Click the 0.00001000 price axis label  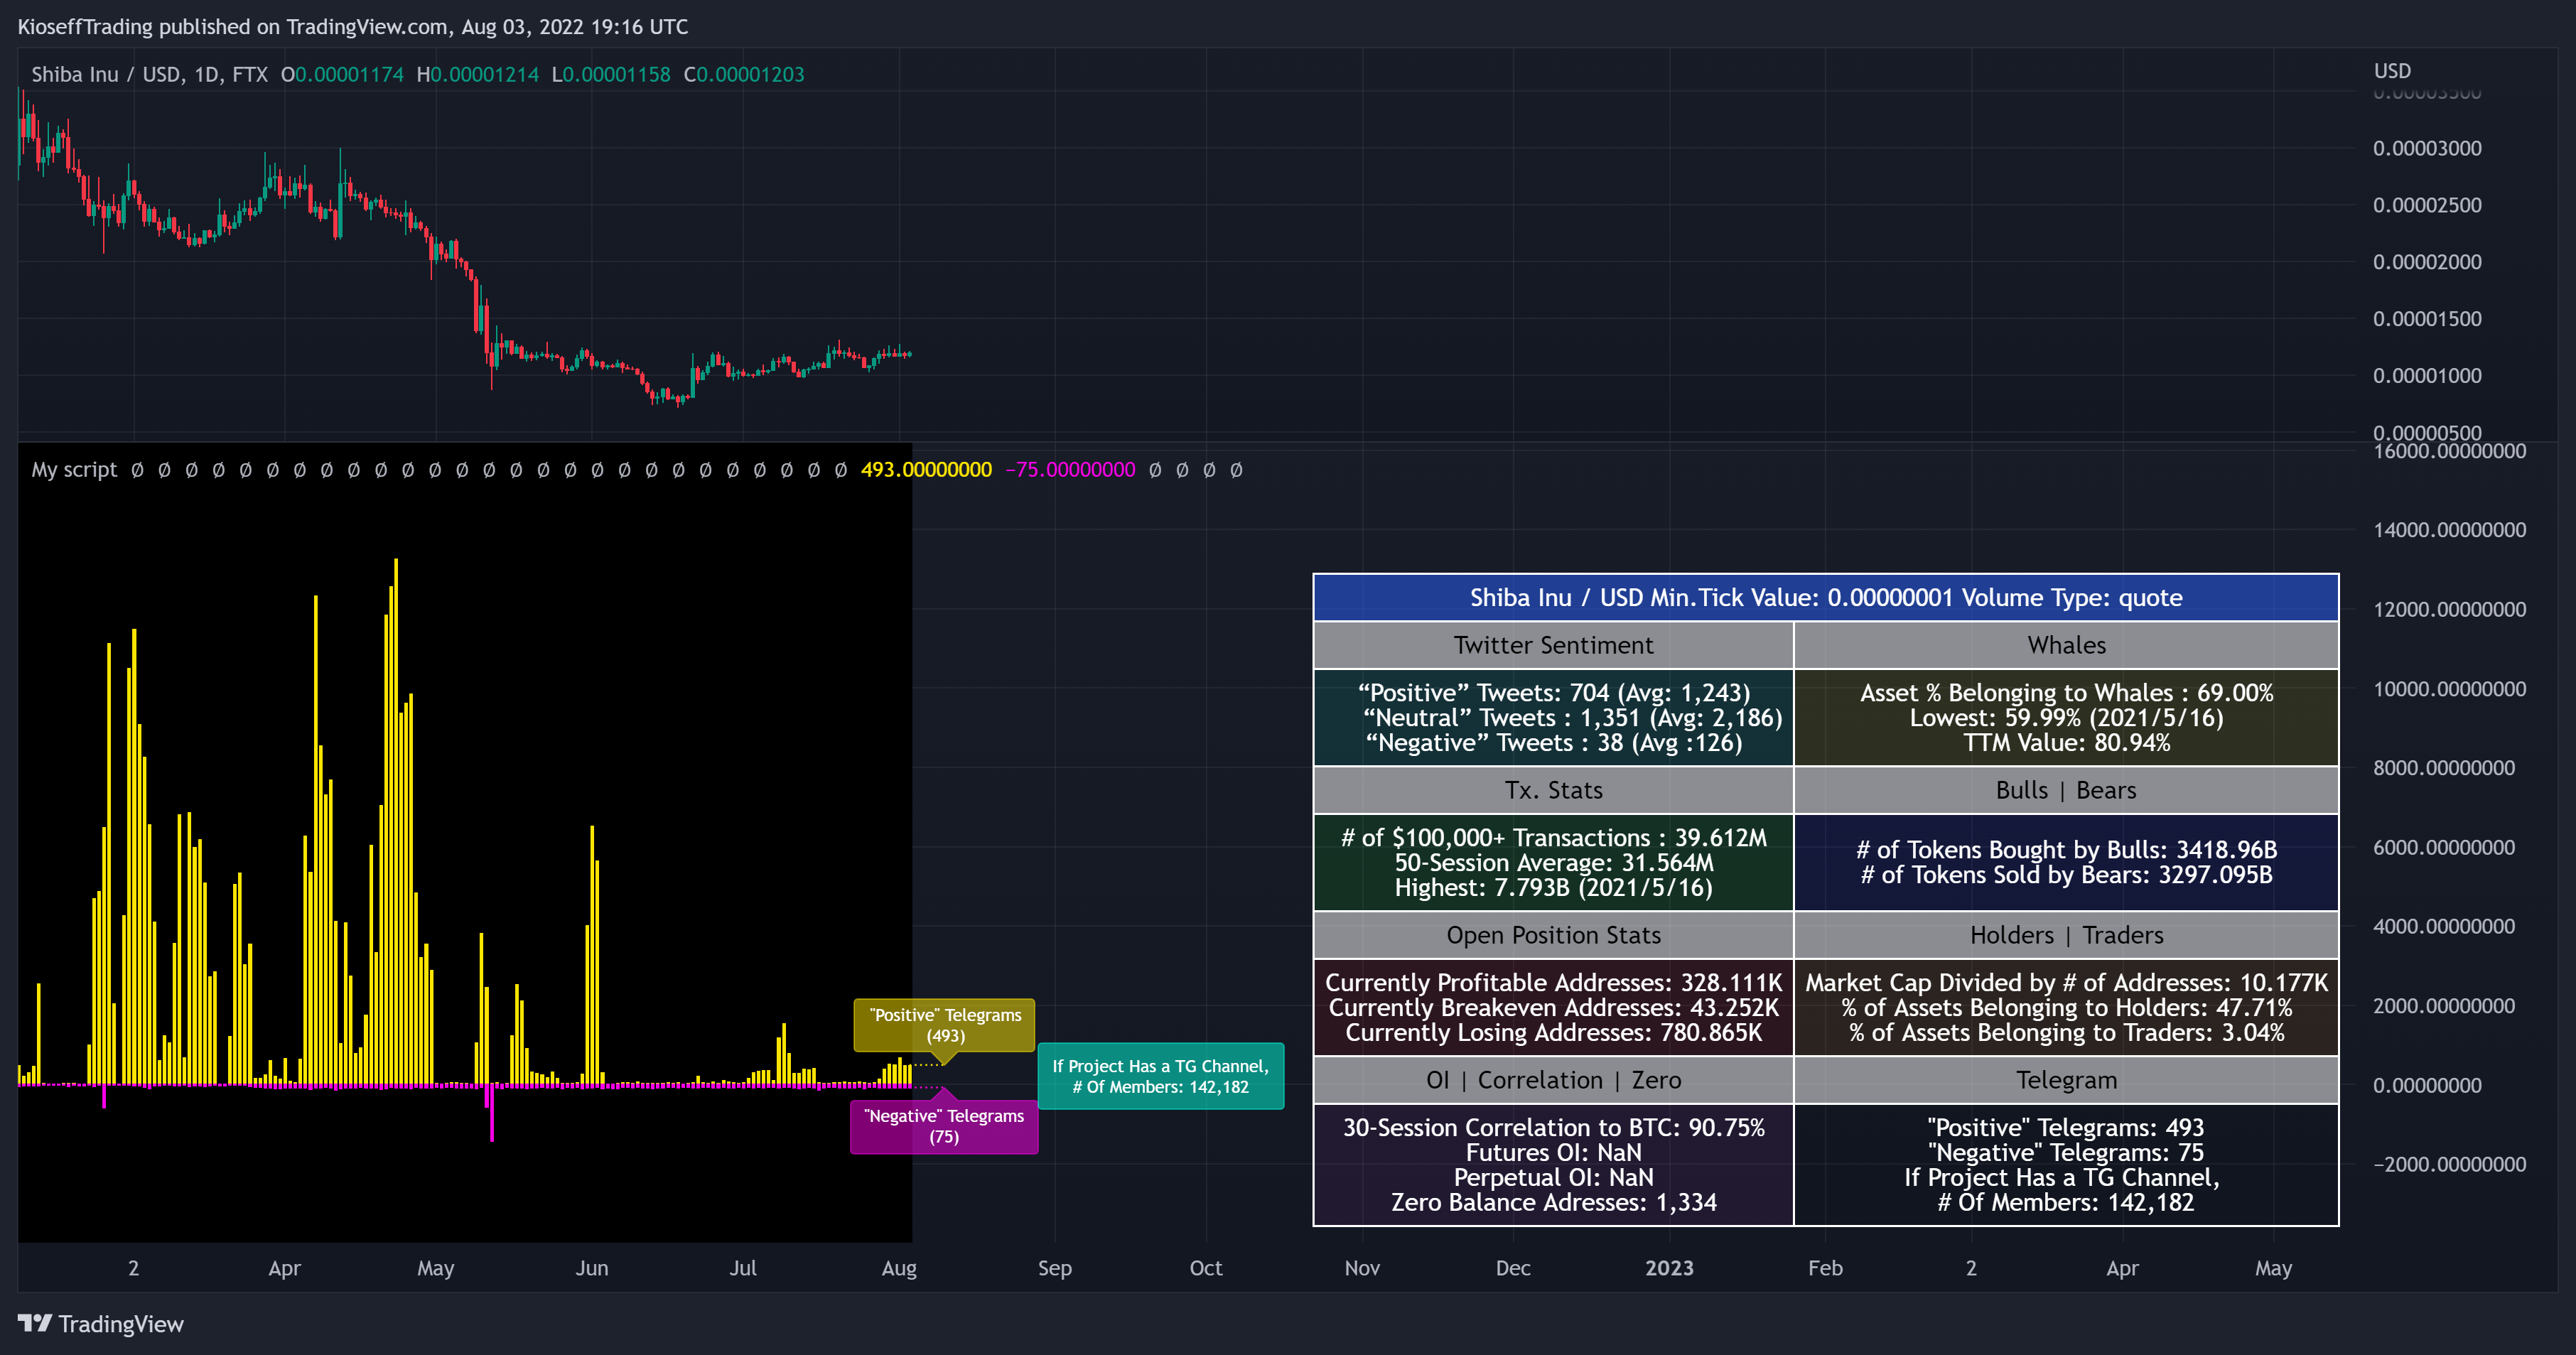pos(2427,376)
